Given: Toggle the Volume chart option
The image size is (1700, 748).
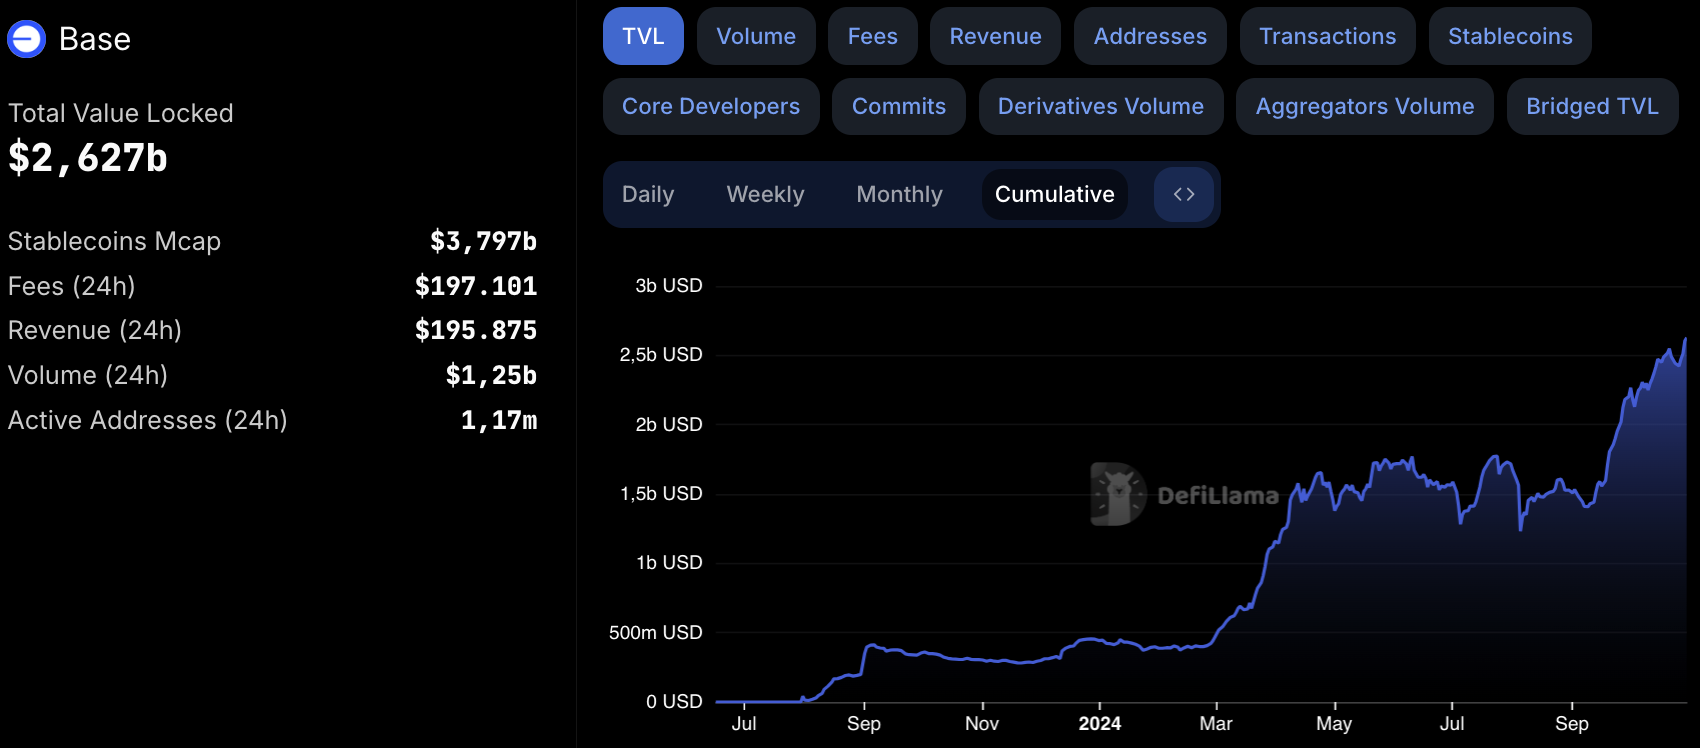Looking at the screenshot, I should pyautogui.click(x=756, y=36).
